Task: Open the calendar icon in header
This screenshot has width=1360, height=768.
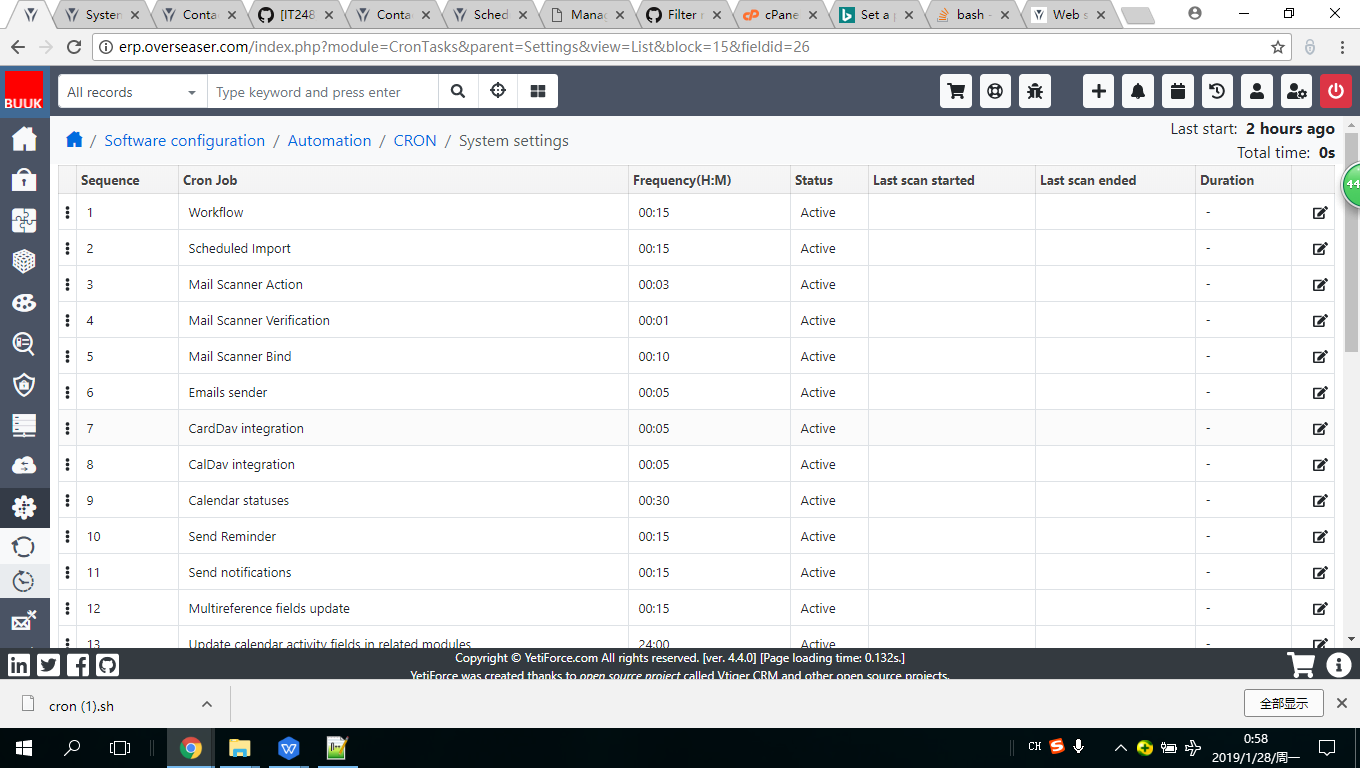Action: pos(1178,91)
